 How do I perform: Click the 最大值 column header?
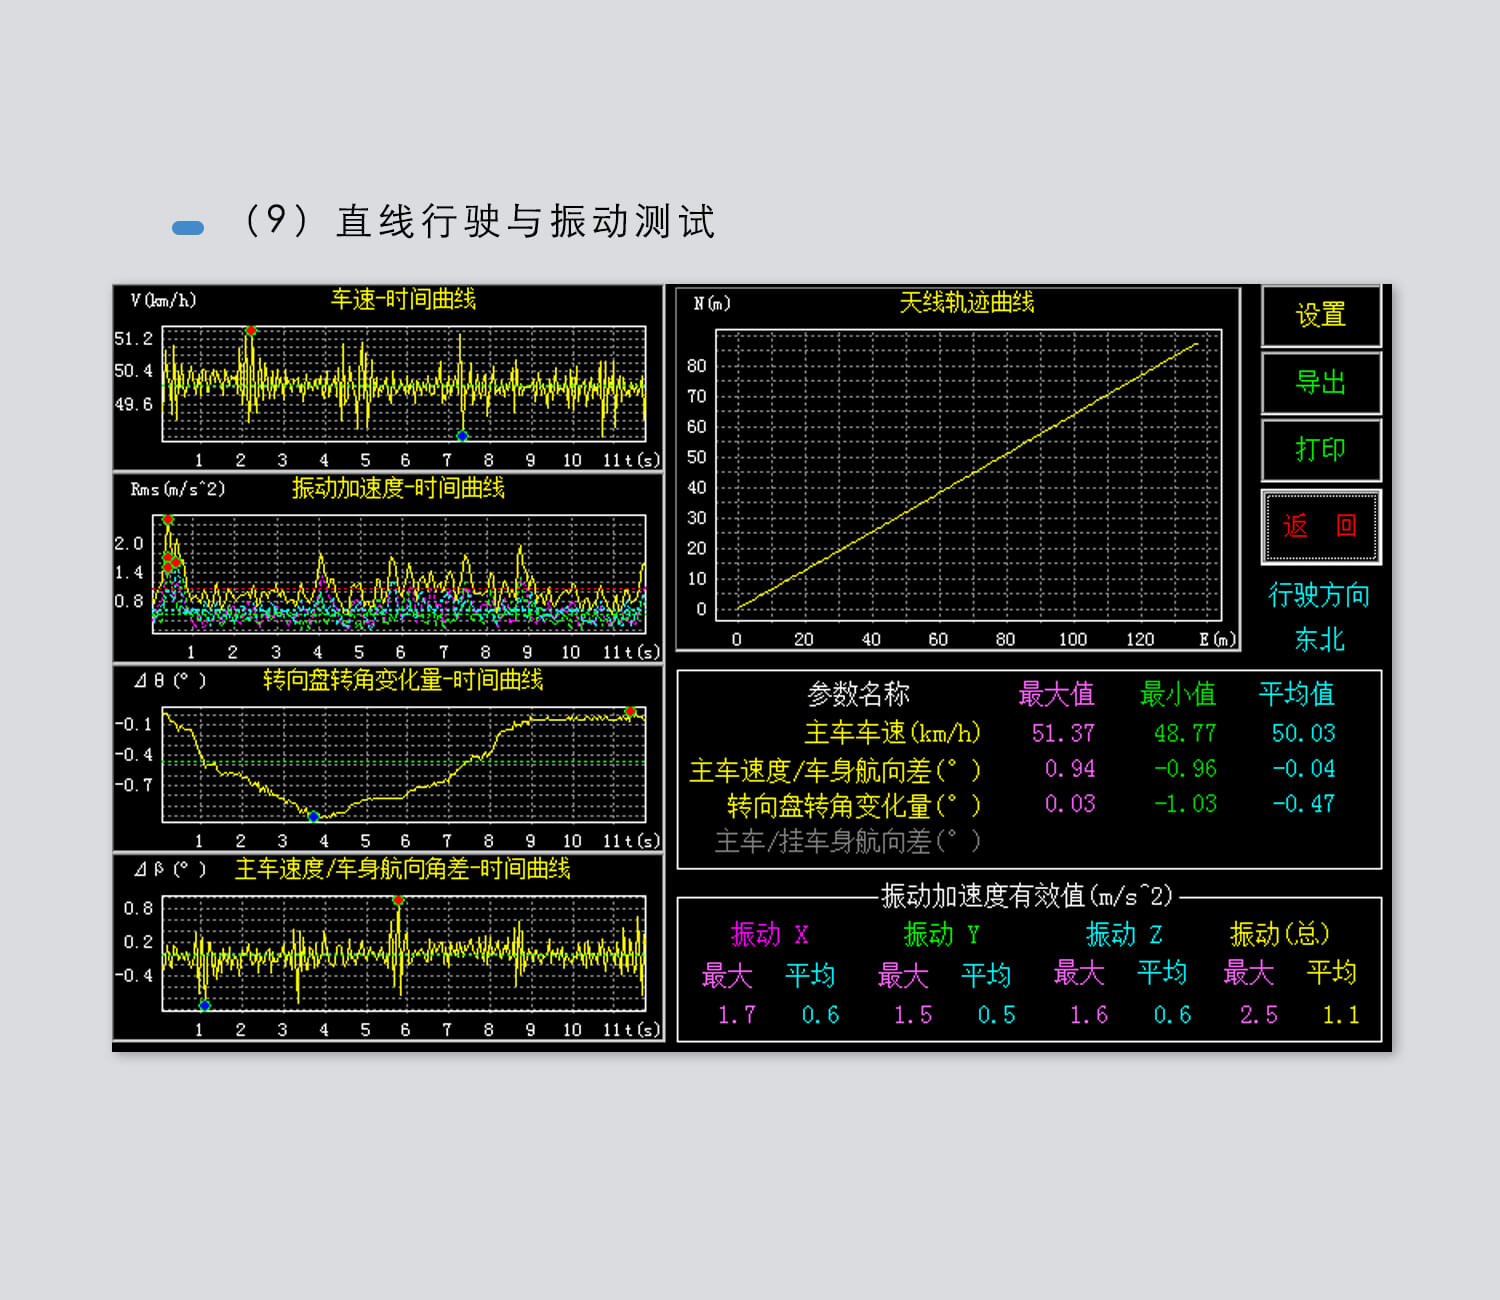pos(1056,694)
